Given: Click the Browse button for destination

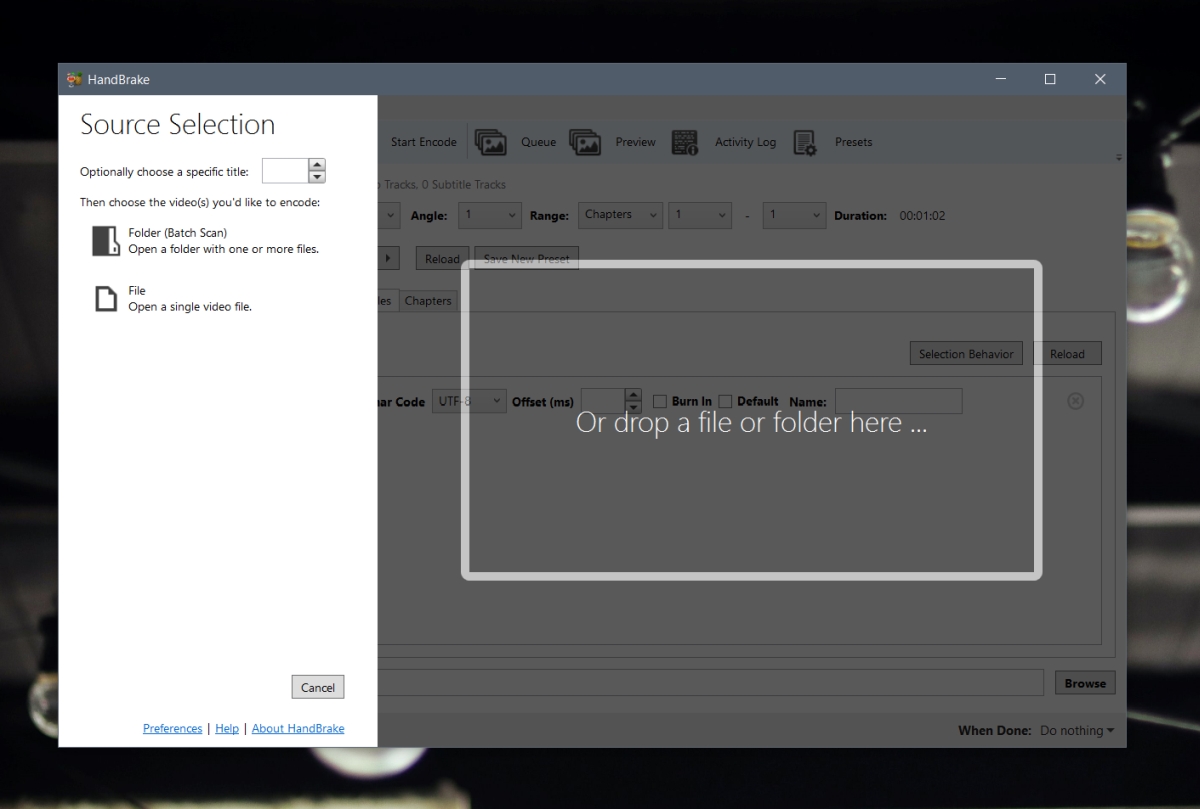Looking at the screenshot, I should (x=1084, y=682).
